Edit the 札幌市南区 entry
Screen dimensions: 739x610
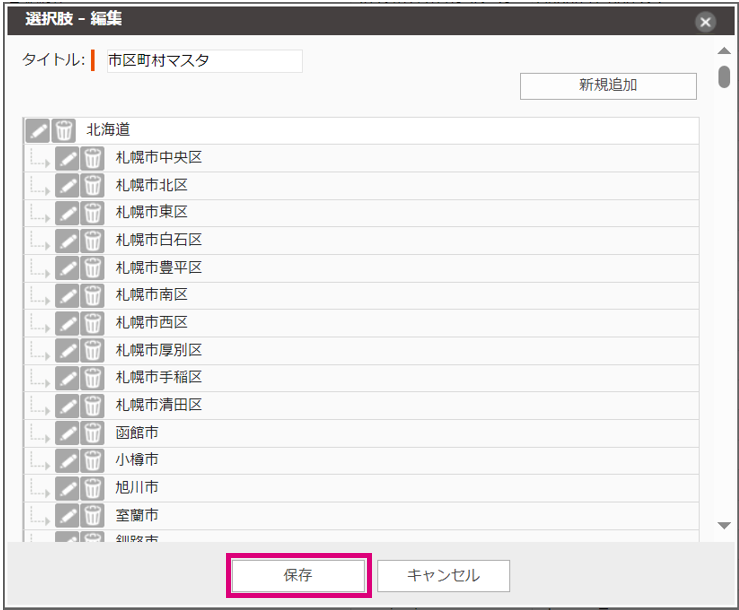coord(67,296)
